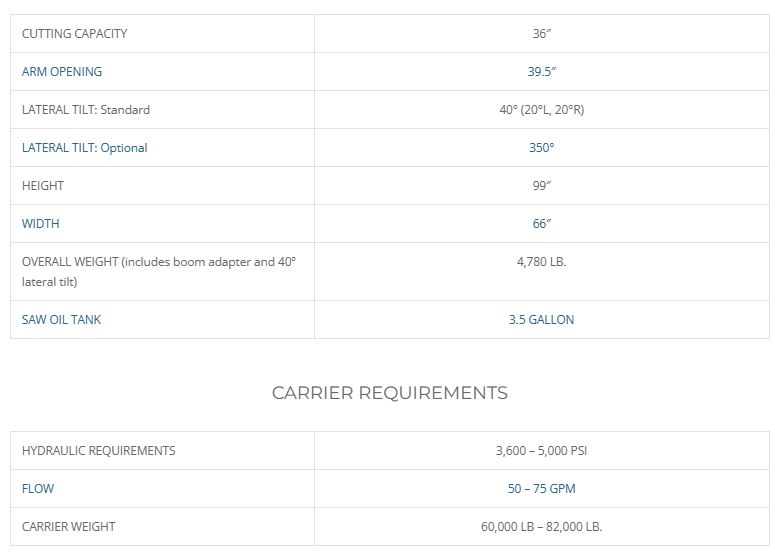Screen dimensions: 775x553
Task: Click the 350° optional tilt value
Action: click(x=541, y=148)
